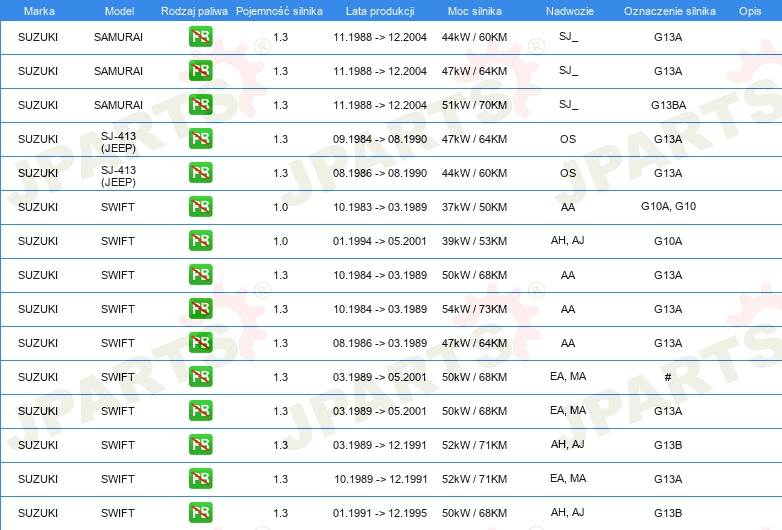This screenshot has width=782, height=530.
Task: Select the G13B engine cell in the 01.1991 -> 12.1995 row
Action: [668, 513]
